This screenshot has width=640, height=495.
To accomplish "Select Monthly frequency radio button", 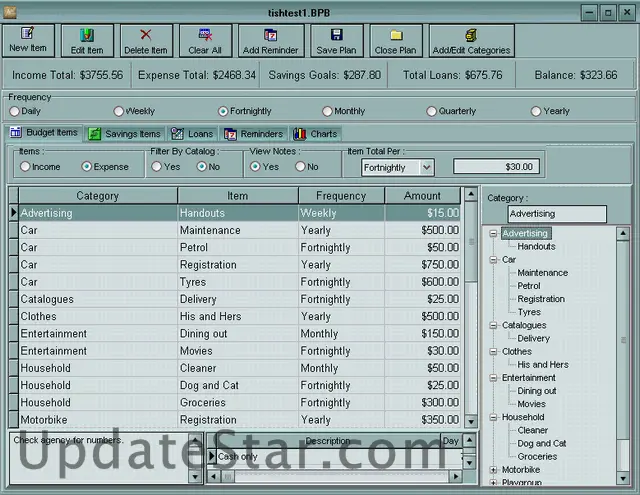I will tap(327, 111).
